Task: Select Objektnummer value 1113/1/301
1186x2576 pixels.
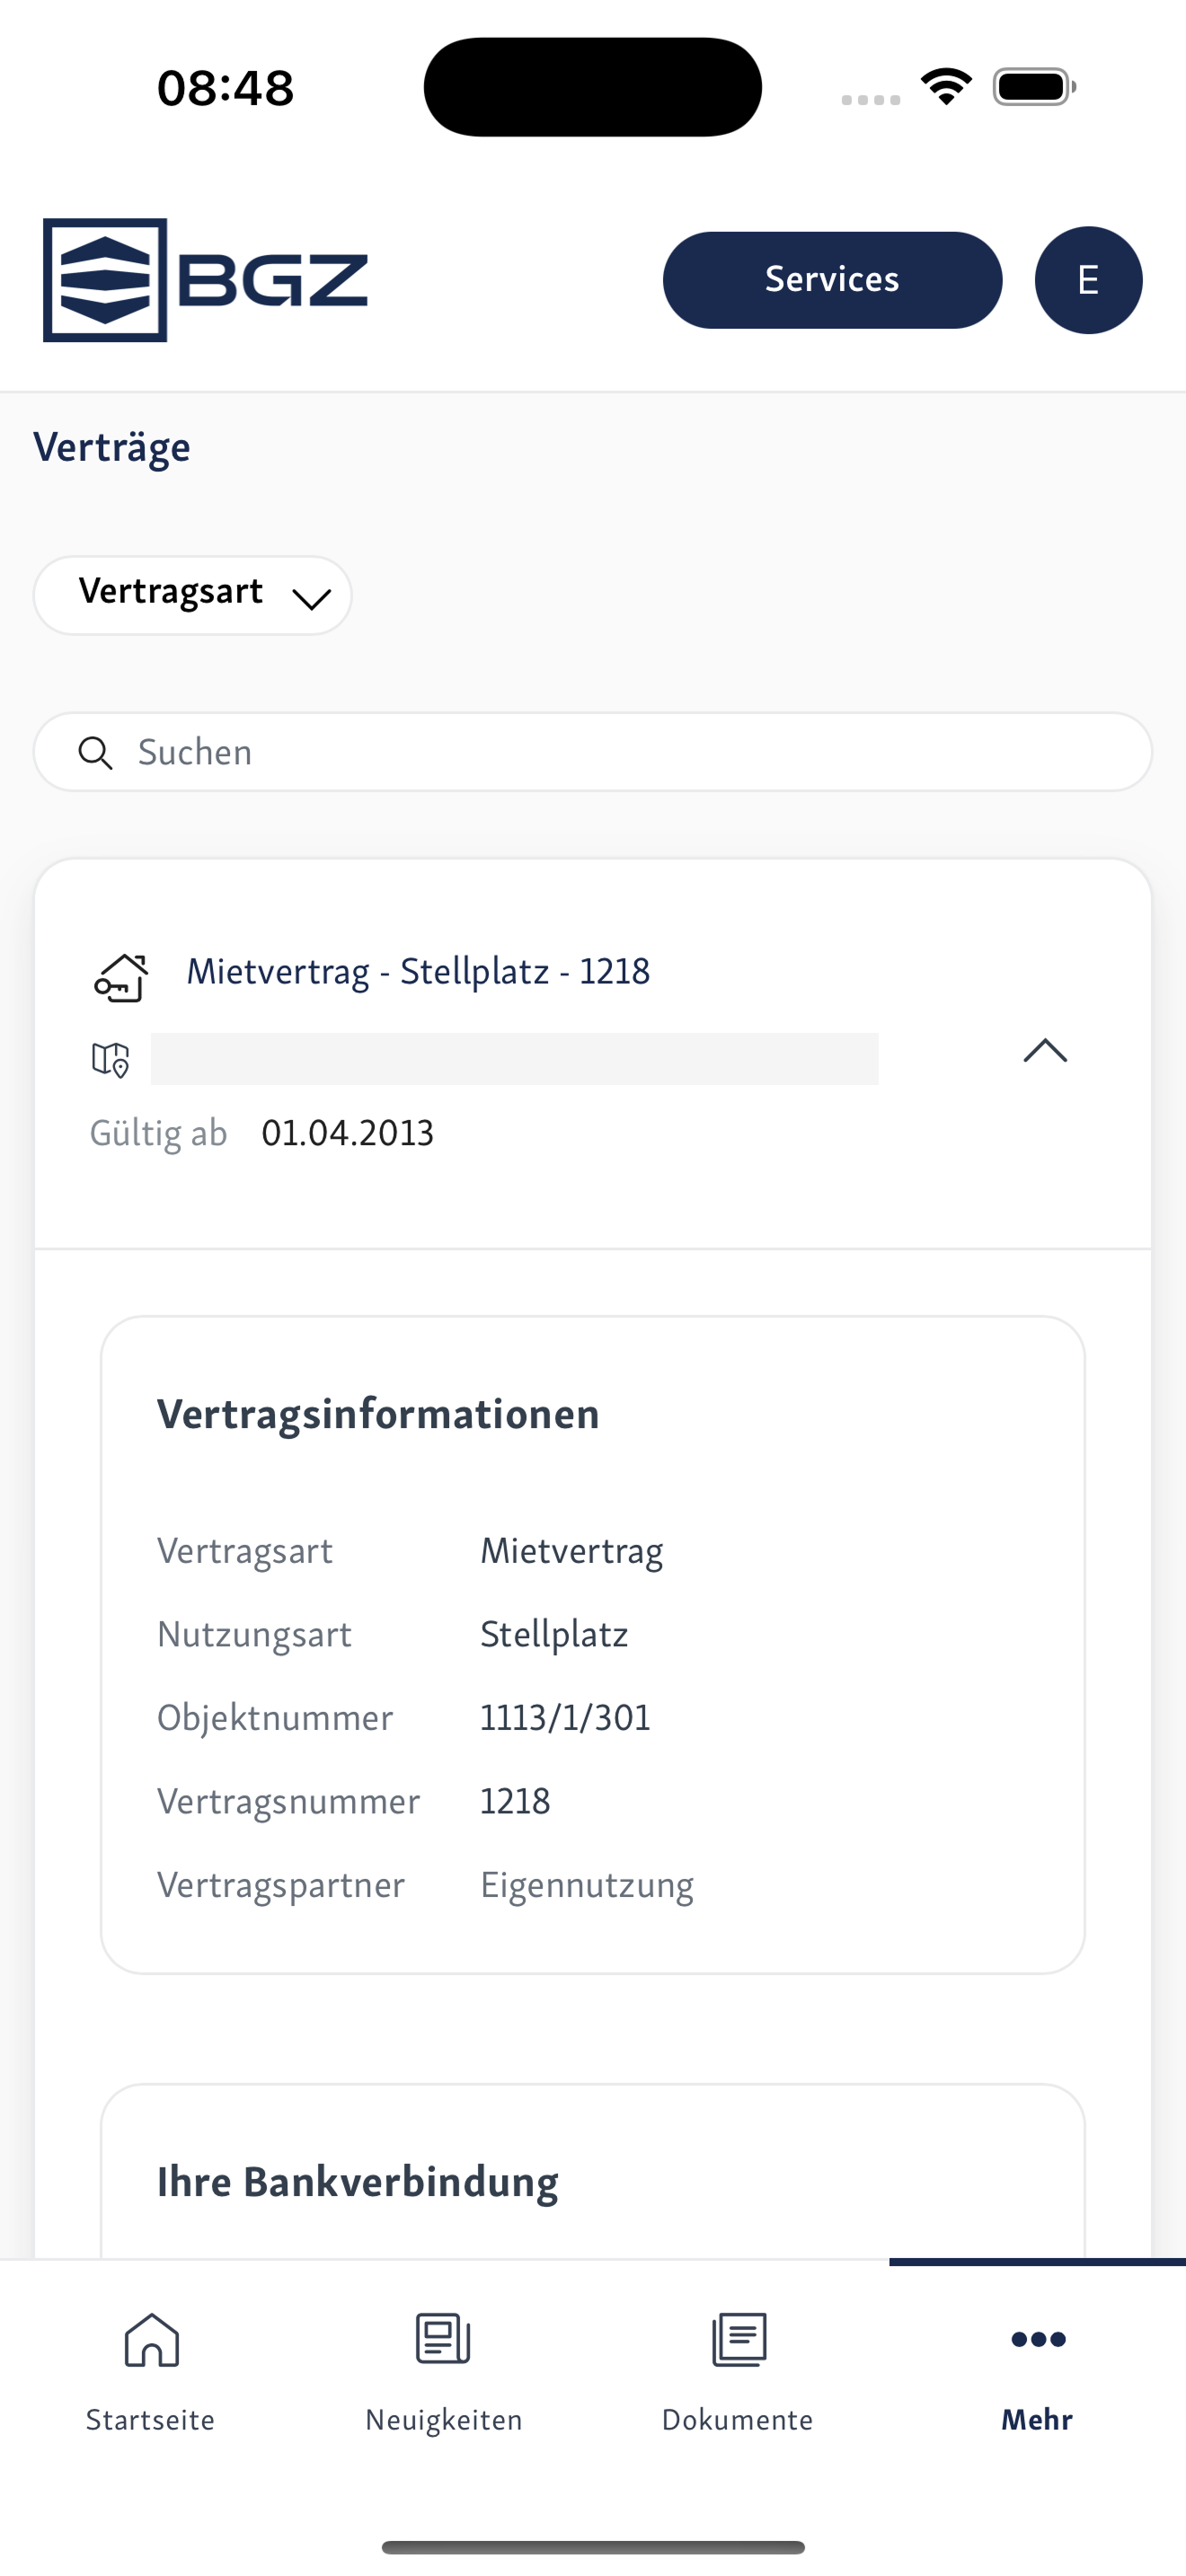Action: (x=565, y=1718)
